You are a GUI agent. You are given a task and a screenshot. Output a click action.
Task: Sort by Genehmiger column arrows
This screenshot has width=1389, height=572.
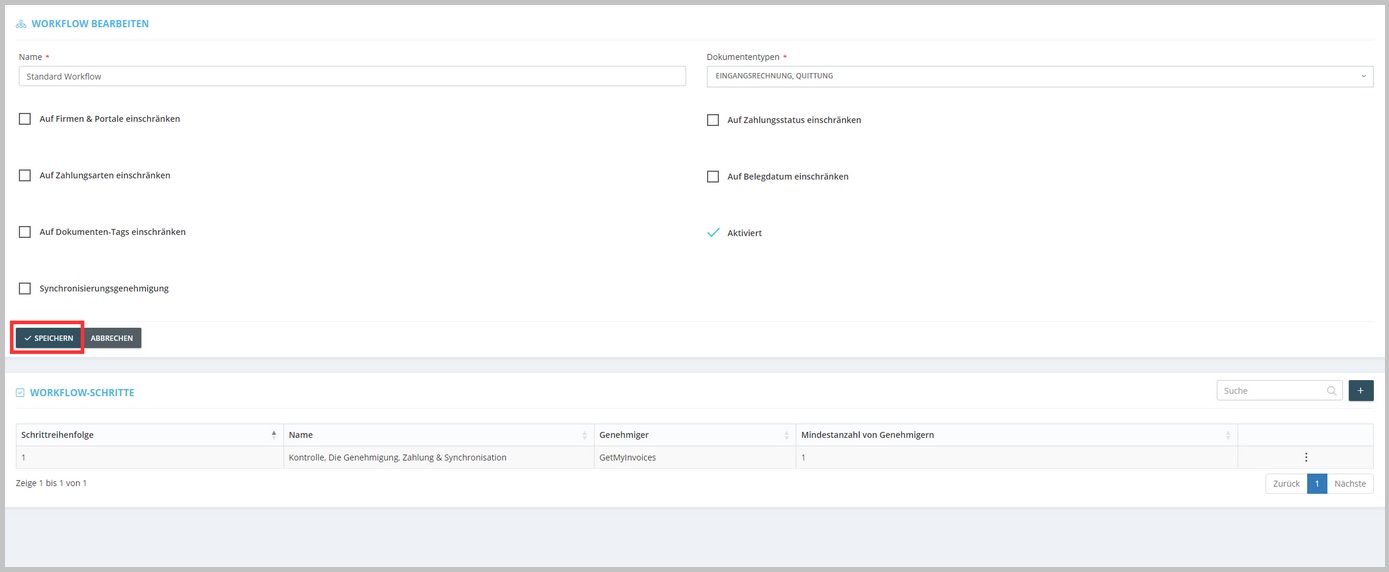(x=787, y=435)
